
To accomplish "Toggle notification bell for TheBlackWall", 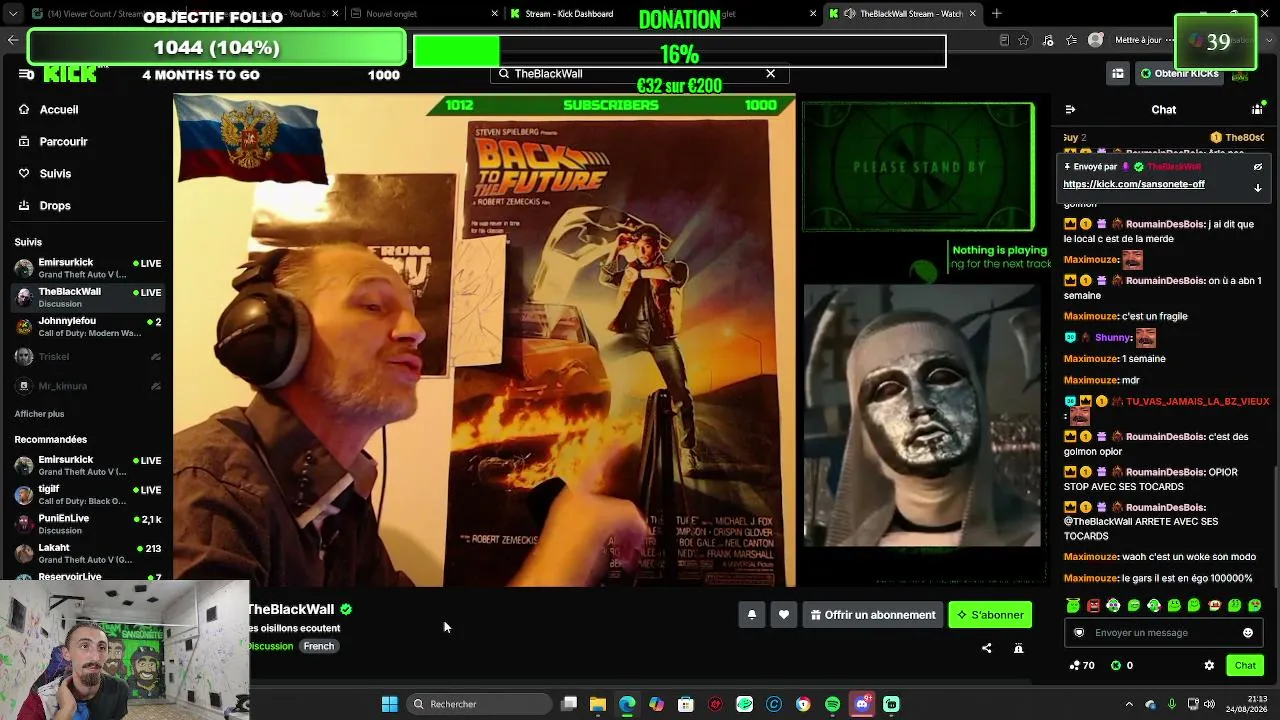I will pos(752,615).
